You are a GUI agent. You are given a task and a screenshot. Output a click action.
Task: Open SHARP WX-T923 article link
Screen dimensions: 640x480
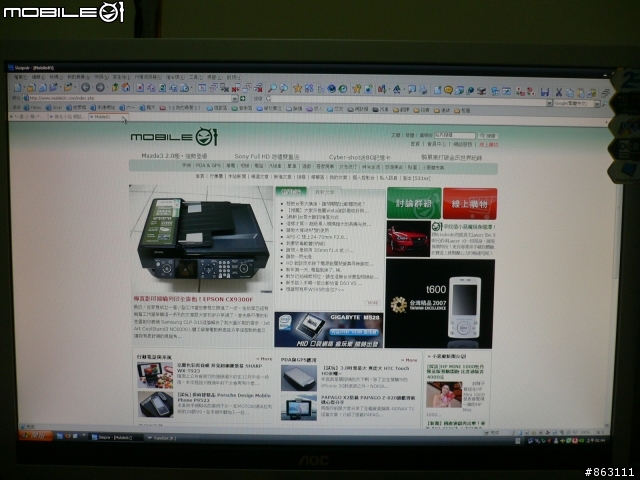219,368
